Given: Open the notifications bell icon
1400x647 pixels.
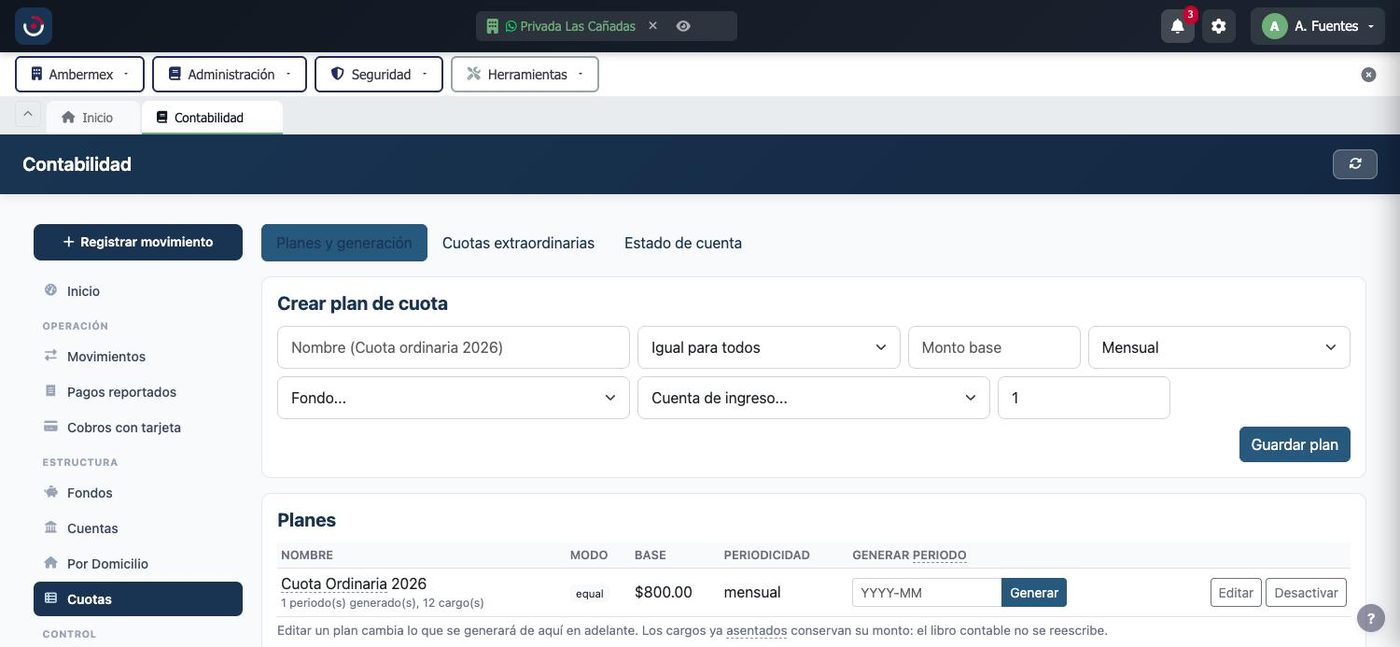Looking at the screenshot, I should pos(1177,26).
